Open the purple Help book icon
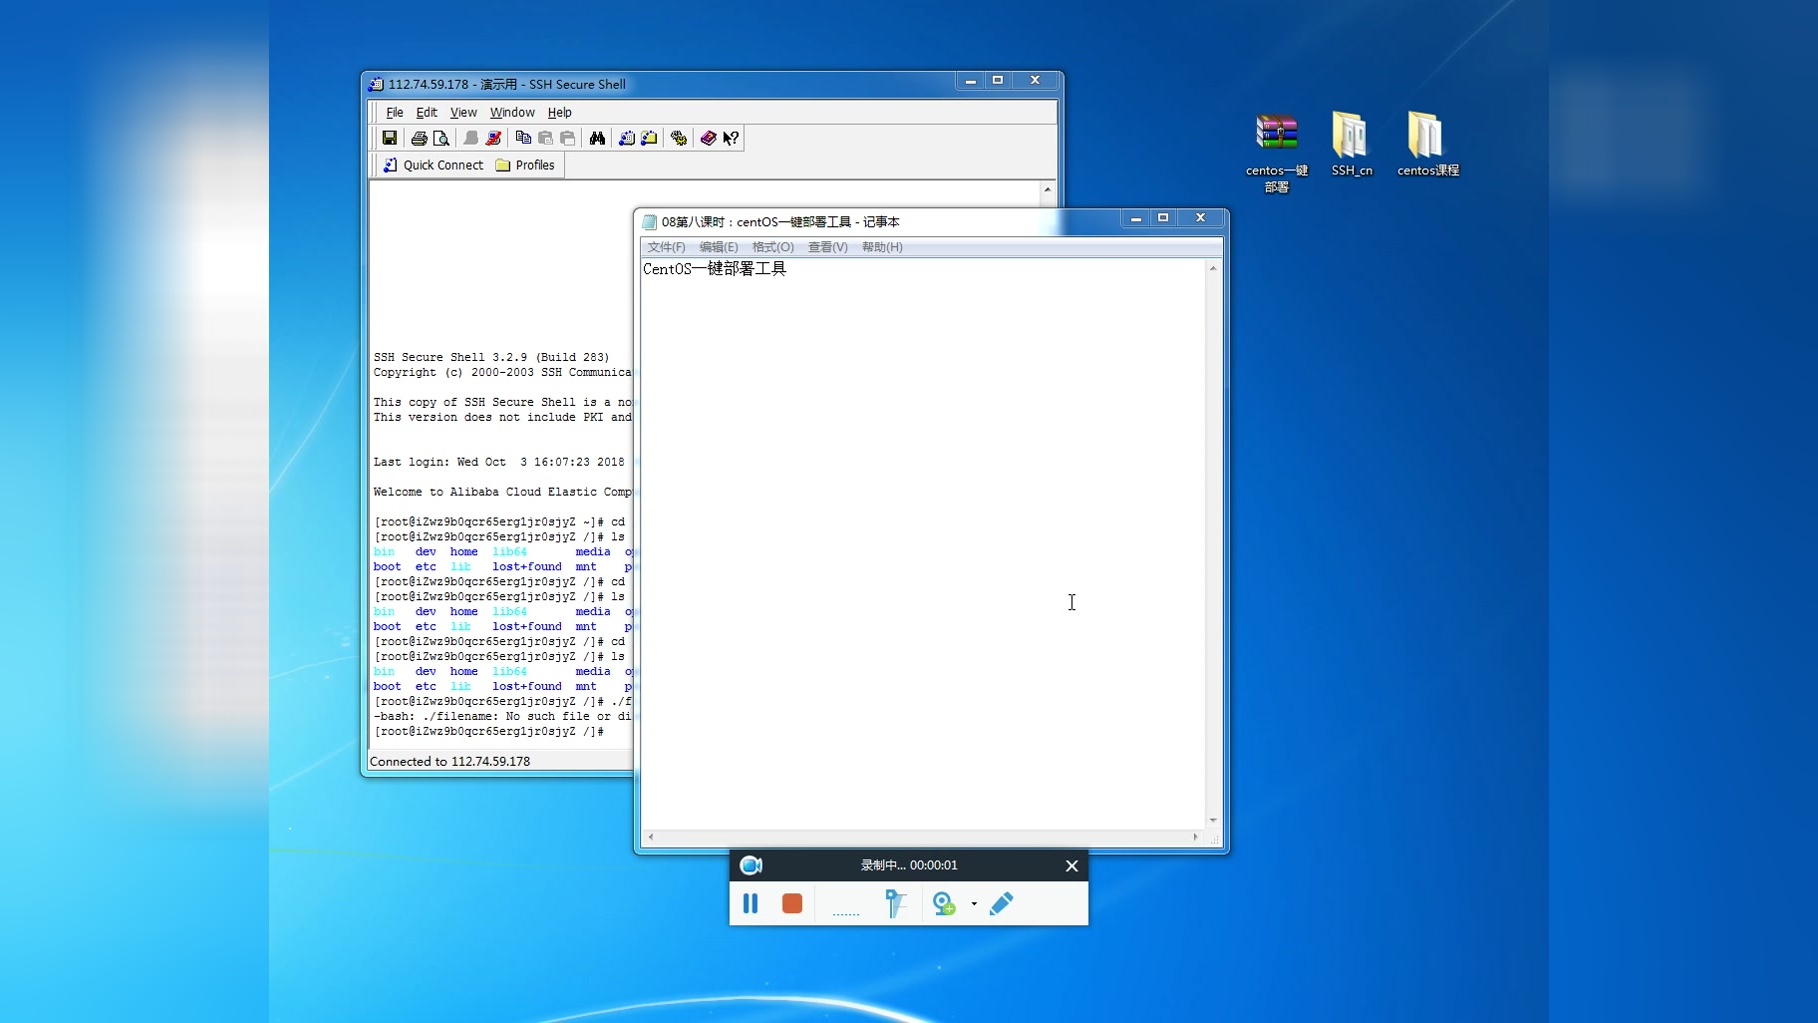1818x1023 pixels. (708, 138)
